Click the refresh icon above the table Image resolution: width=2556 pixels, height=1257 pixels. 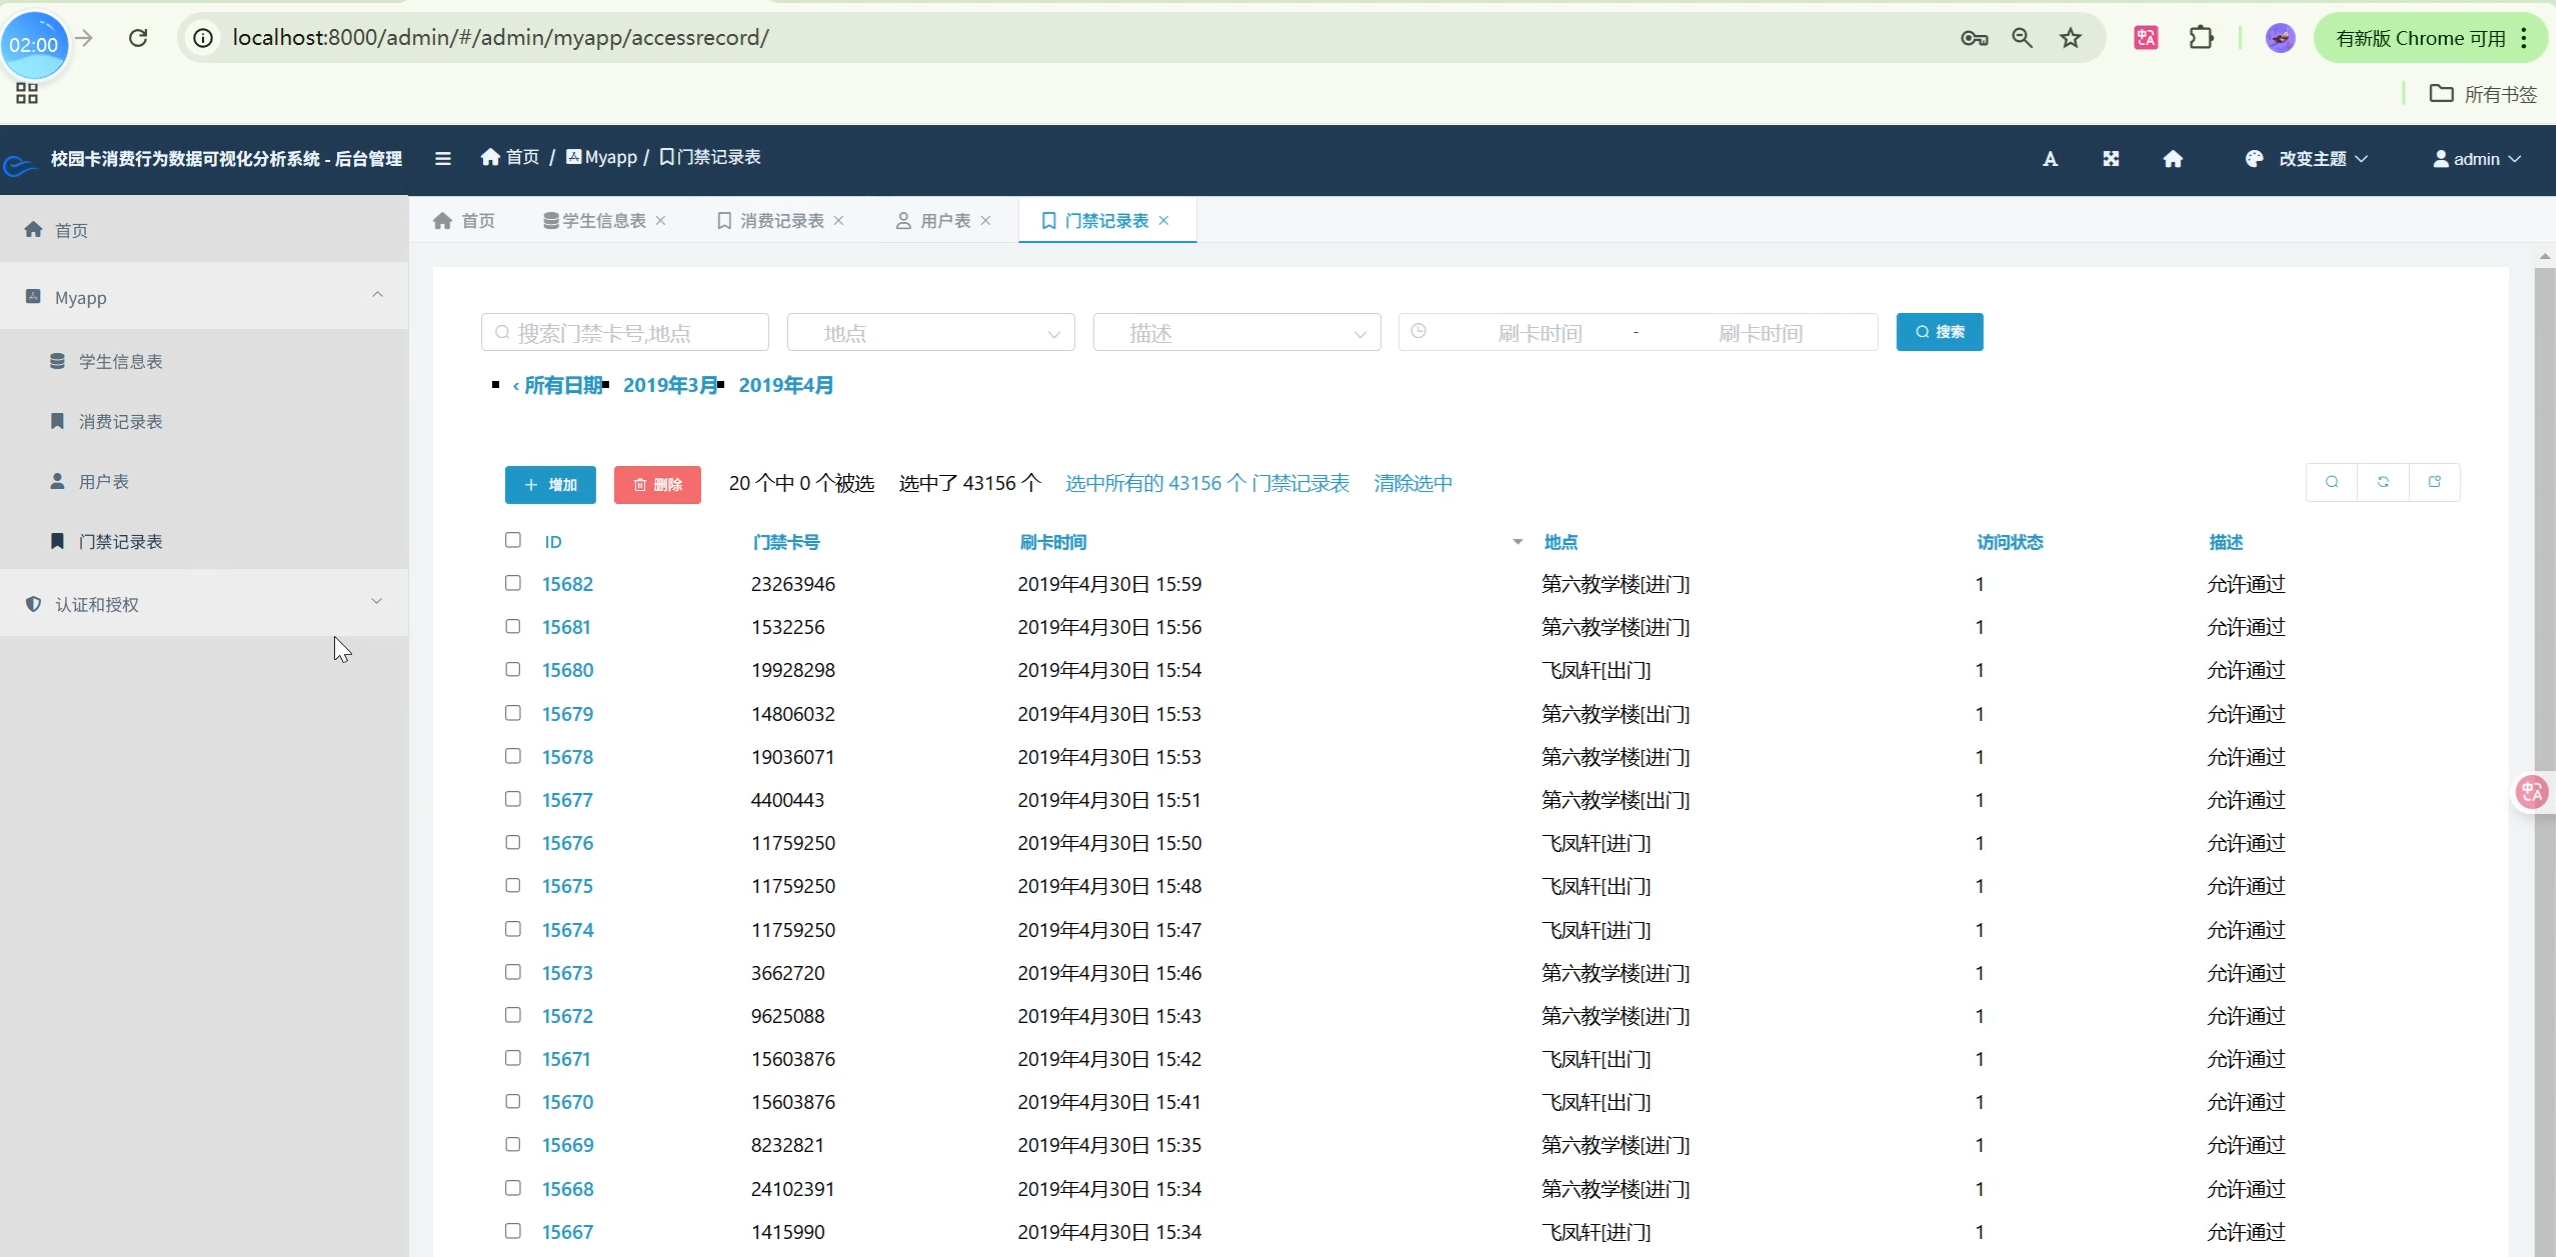pyautogui.click(x=2383, y=483)
